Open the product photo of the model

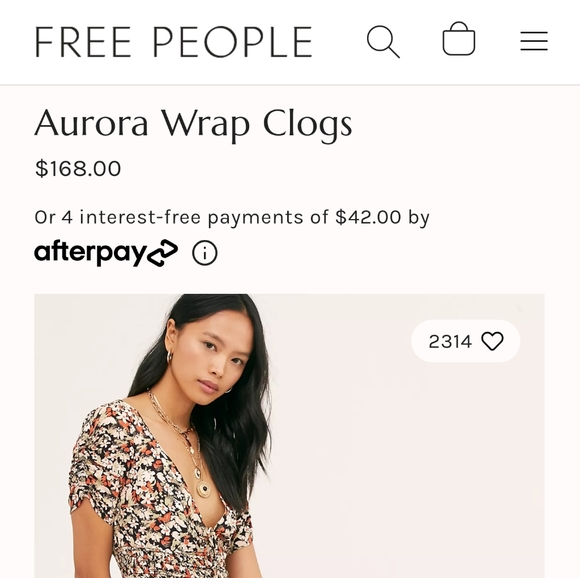[x=289, y=436]
